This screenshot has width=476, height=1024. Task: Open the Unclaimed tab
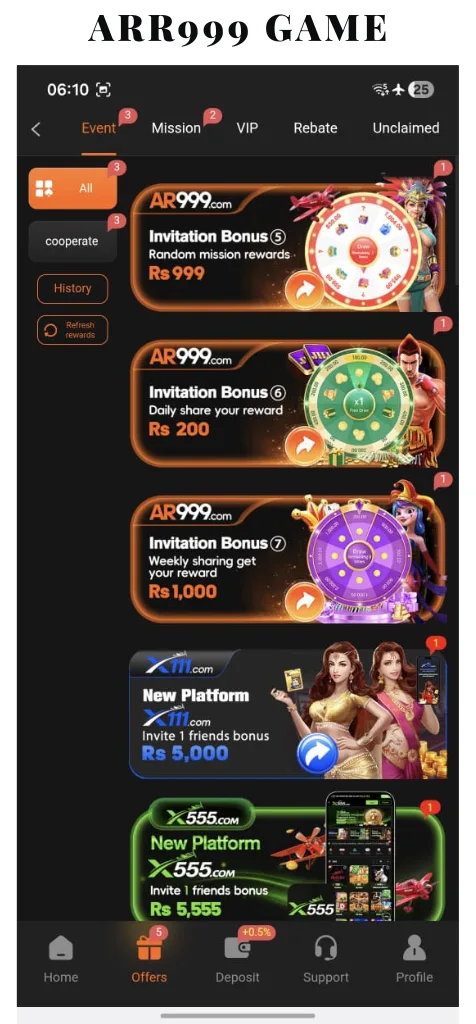tap(405, 128)
